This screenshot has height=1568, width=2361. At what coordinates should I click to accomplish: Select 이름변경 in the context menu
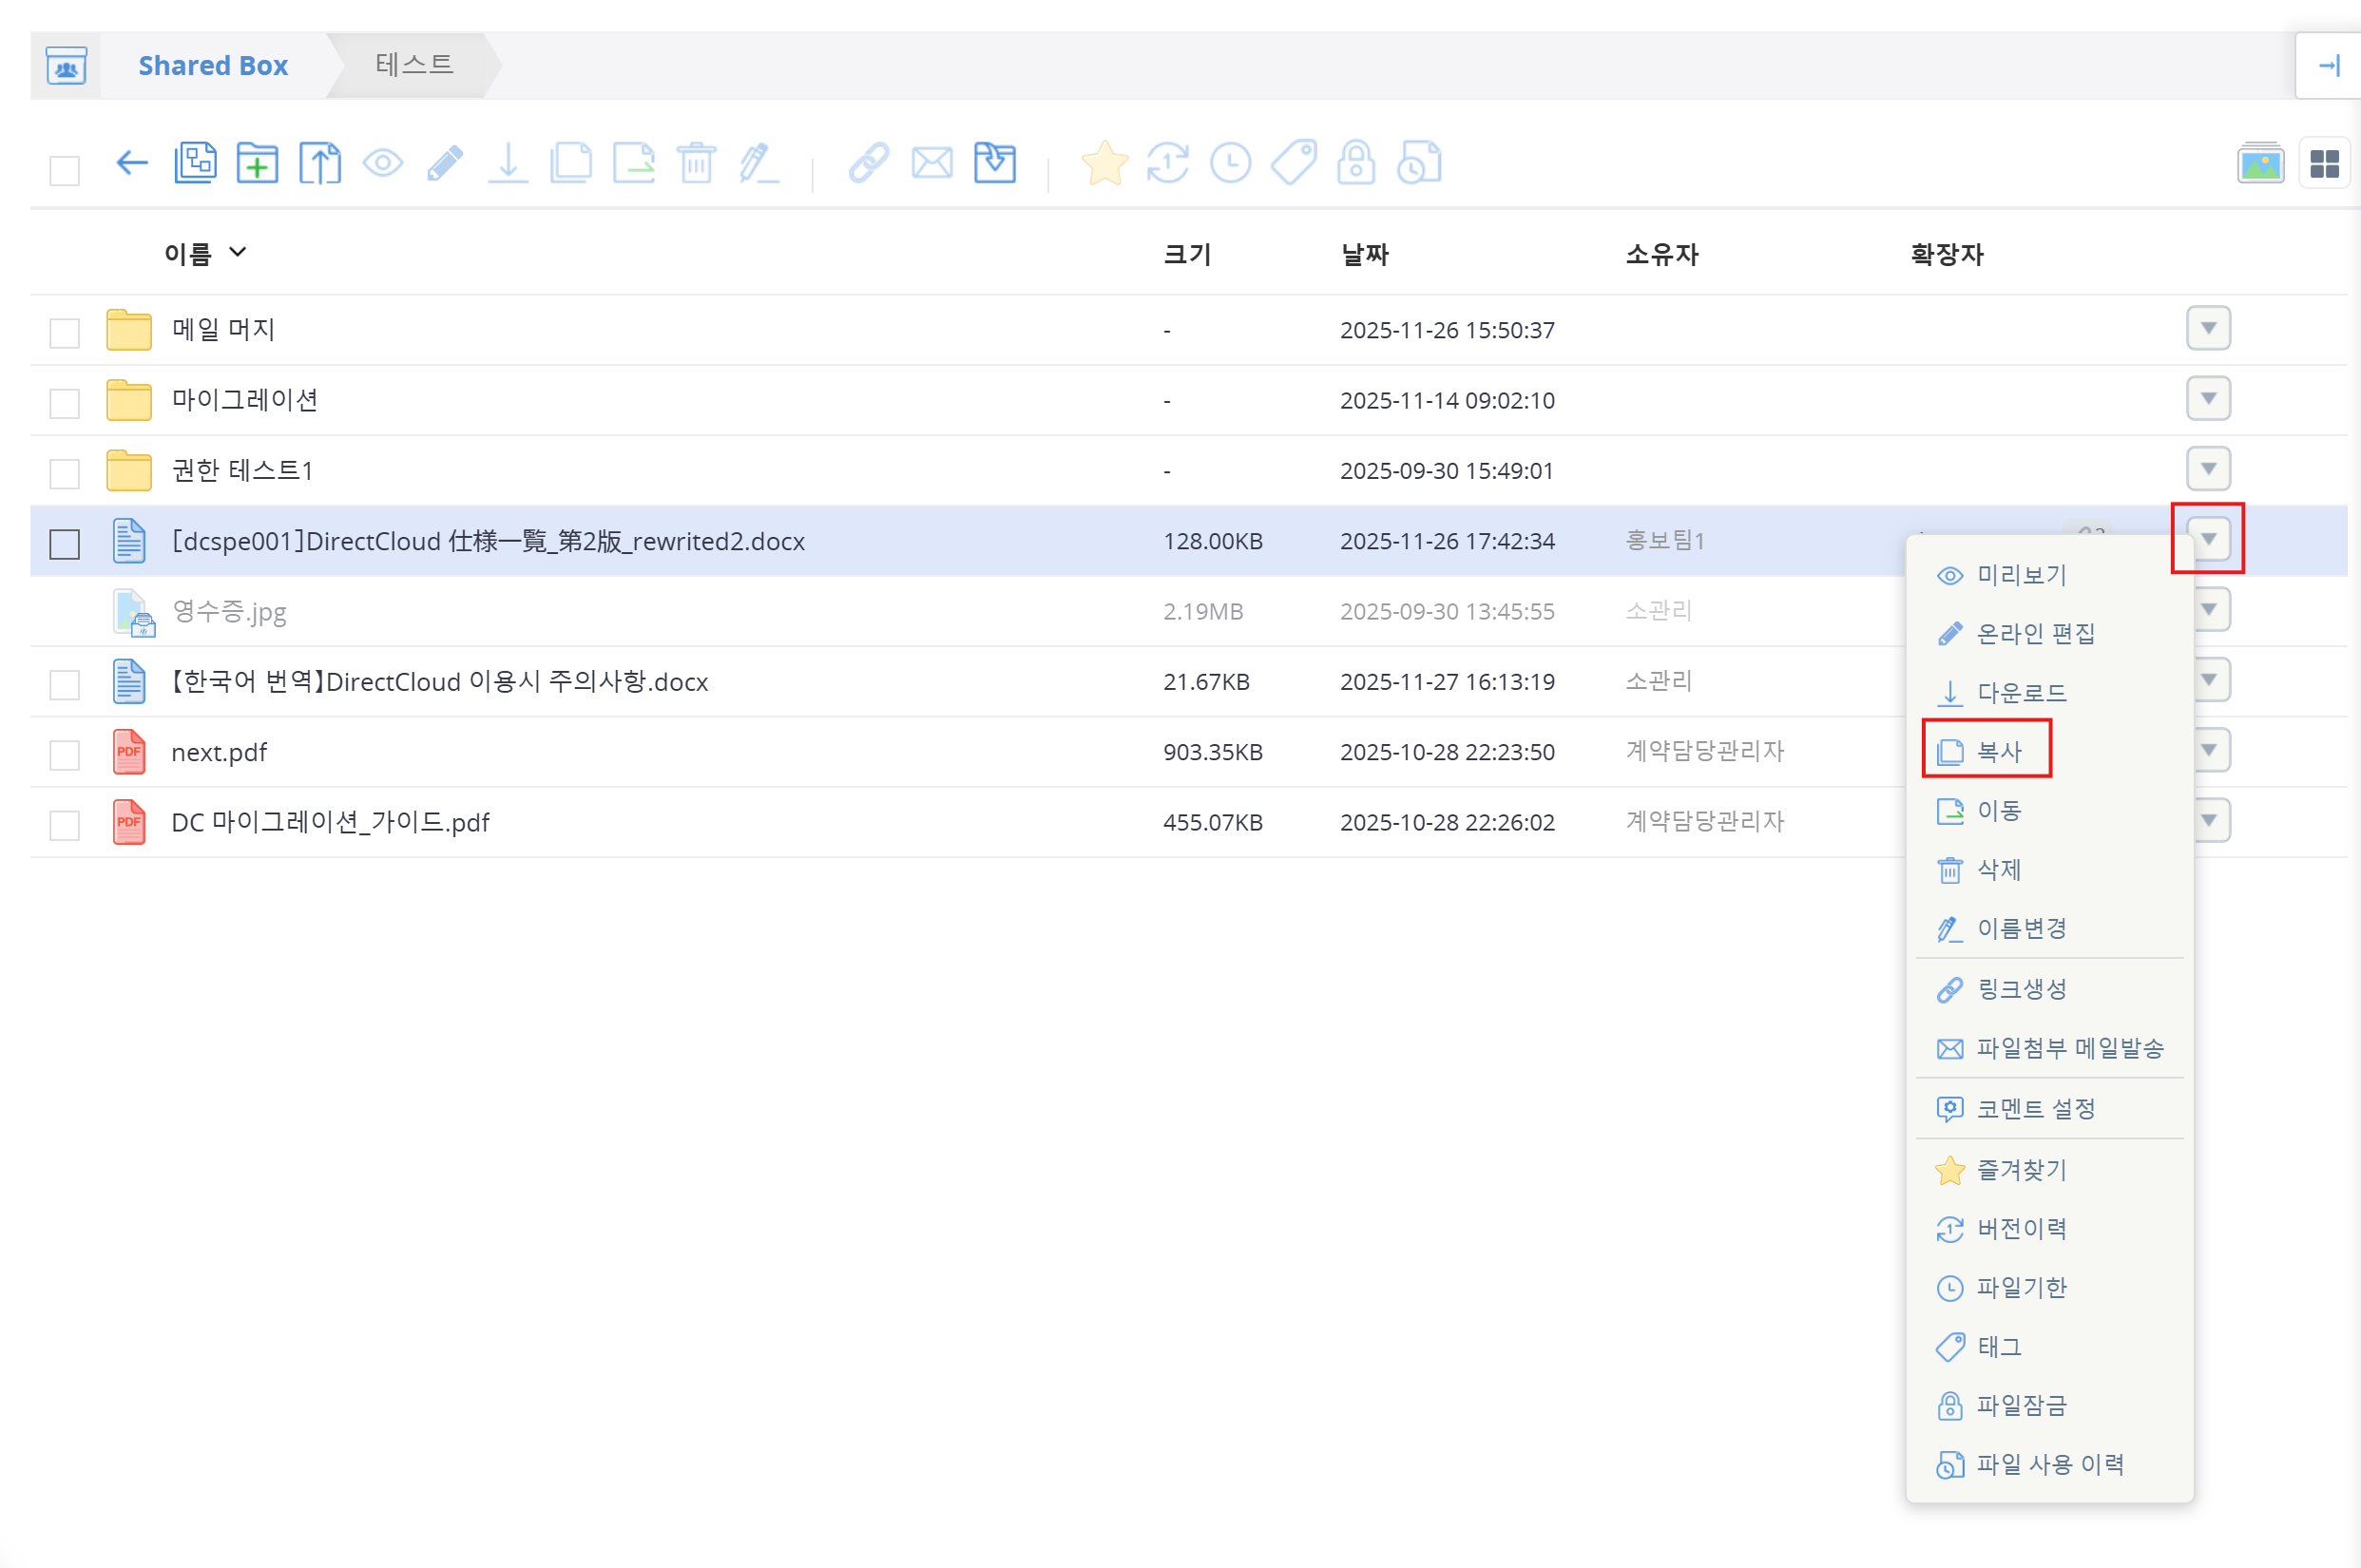[x=2021, y=928]
